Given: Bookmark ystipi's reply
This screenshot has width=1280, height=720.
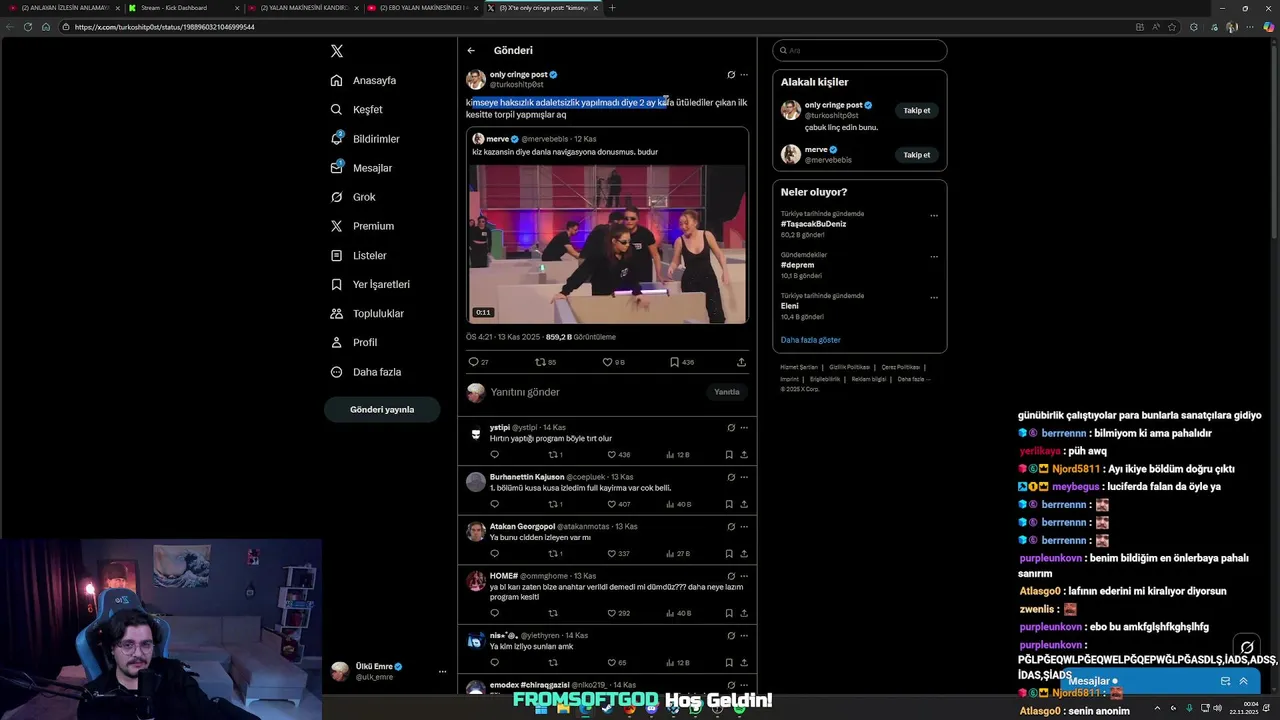Looking at the screenshot, I should 729,454.
